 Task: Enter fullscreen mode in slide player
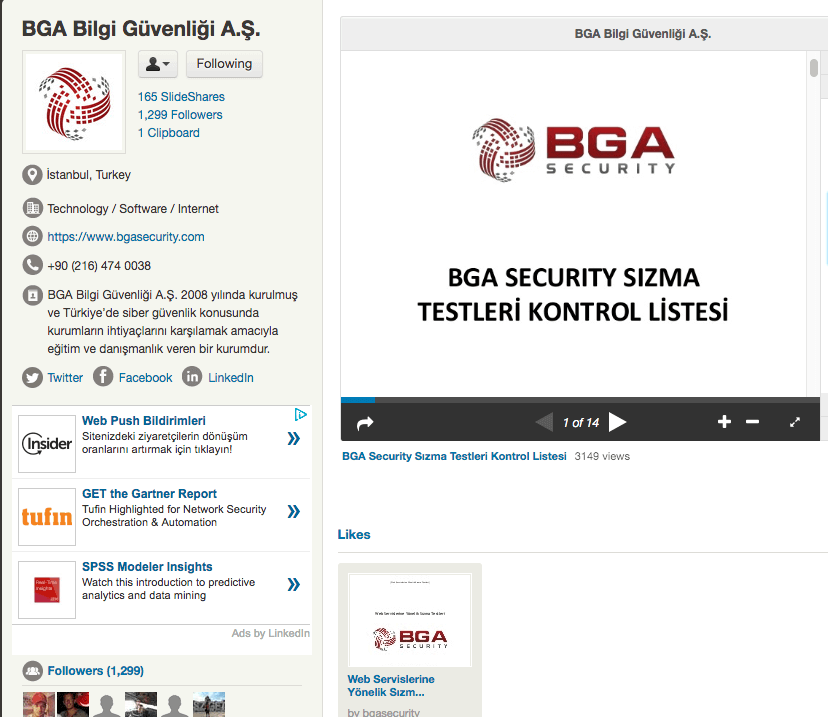pos(795,422)
